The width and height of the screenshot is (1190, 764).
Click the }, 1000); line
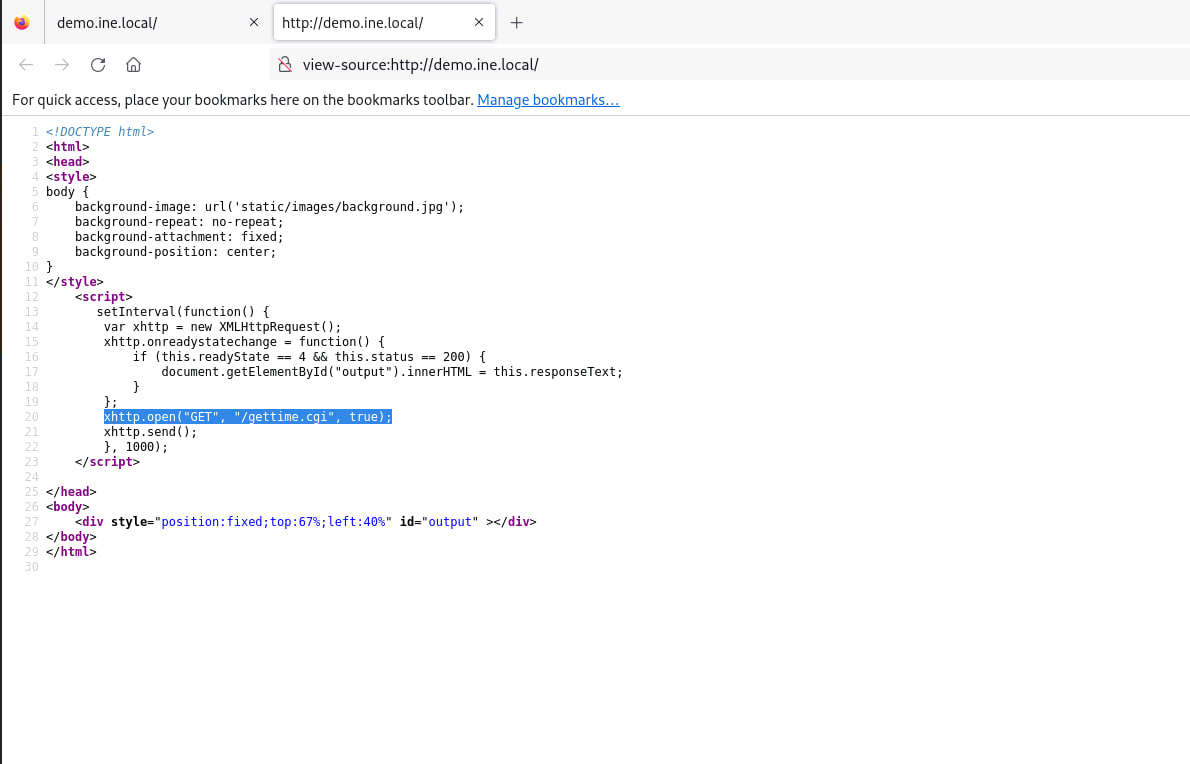coord(136,447)
